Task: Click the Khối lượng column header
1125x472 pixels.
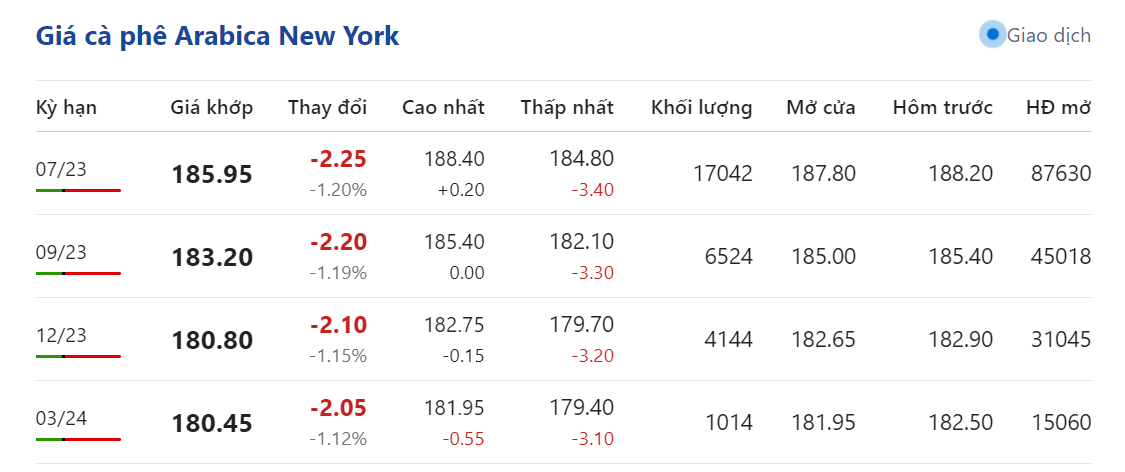Action: (x=701, y=107)
